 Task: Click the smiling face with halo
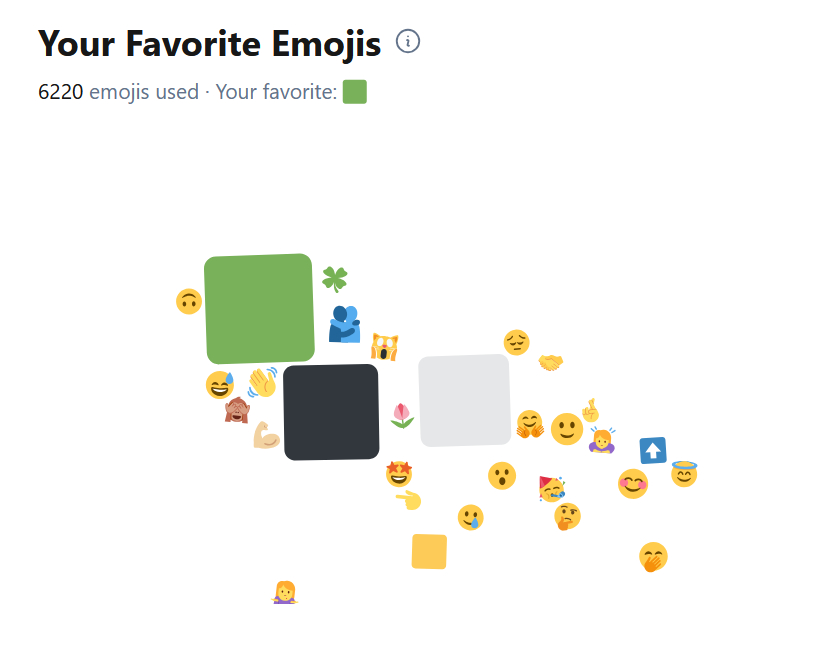(x=684, y=473)
